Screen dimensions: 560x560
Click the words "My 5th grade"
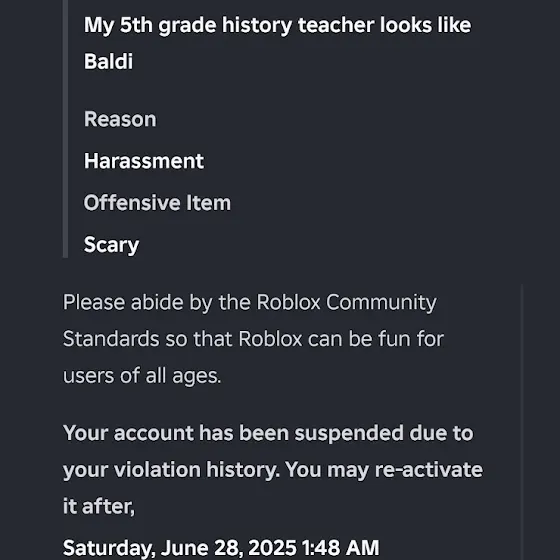click(x=150, y=26)
